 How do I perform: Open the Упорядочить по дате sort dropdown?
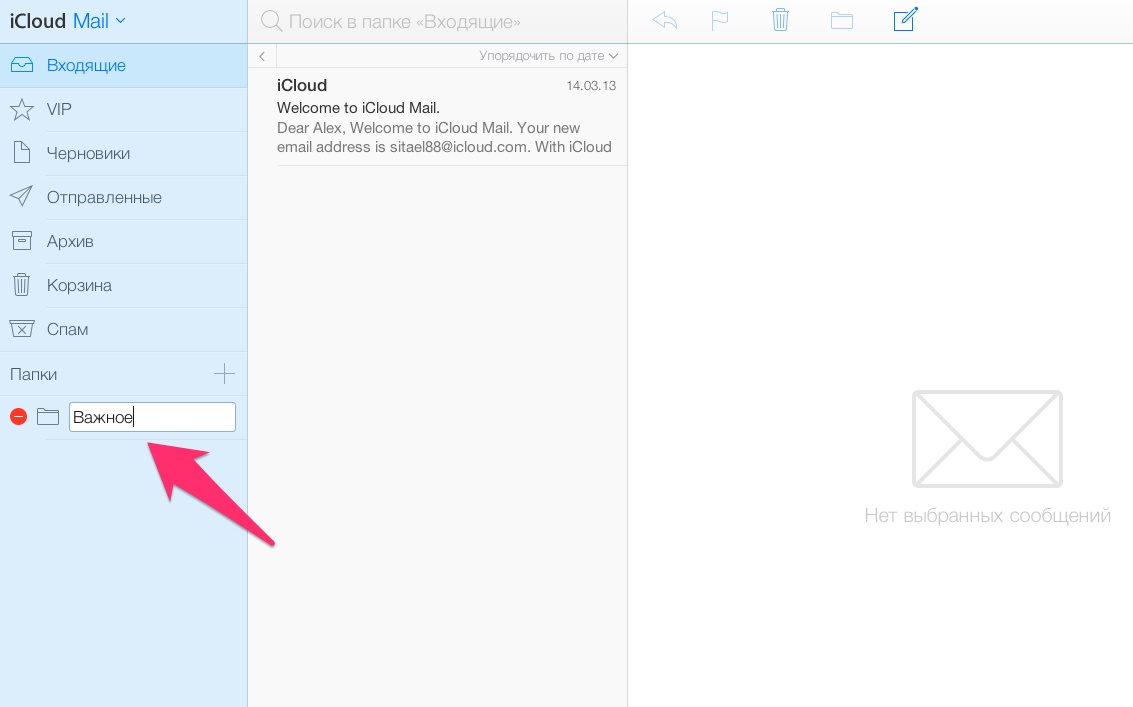point(548,56)
